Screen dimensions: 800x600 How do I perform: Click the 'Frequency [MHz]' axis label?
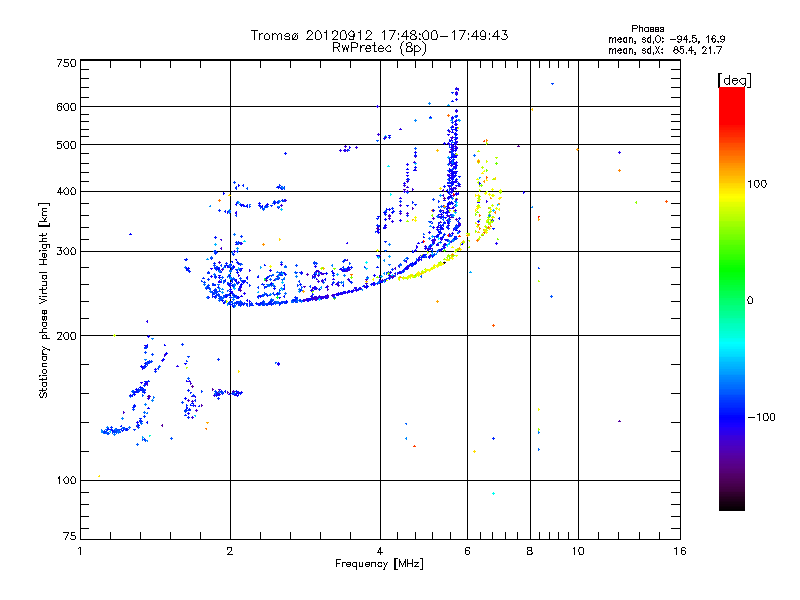379,564
